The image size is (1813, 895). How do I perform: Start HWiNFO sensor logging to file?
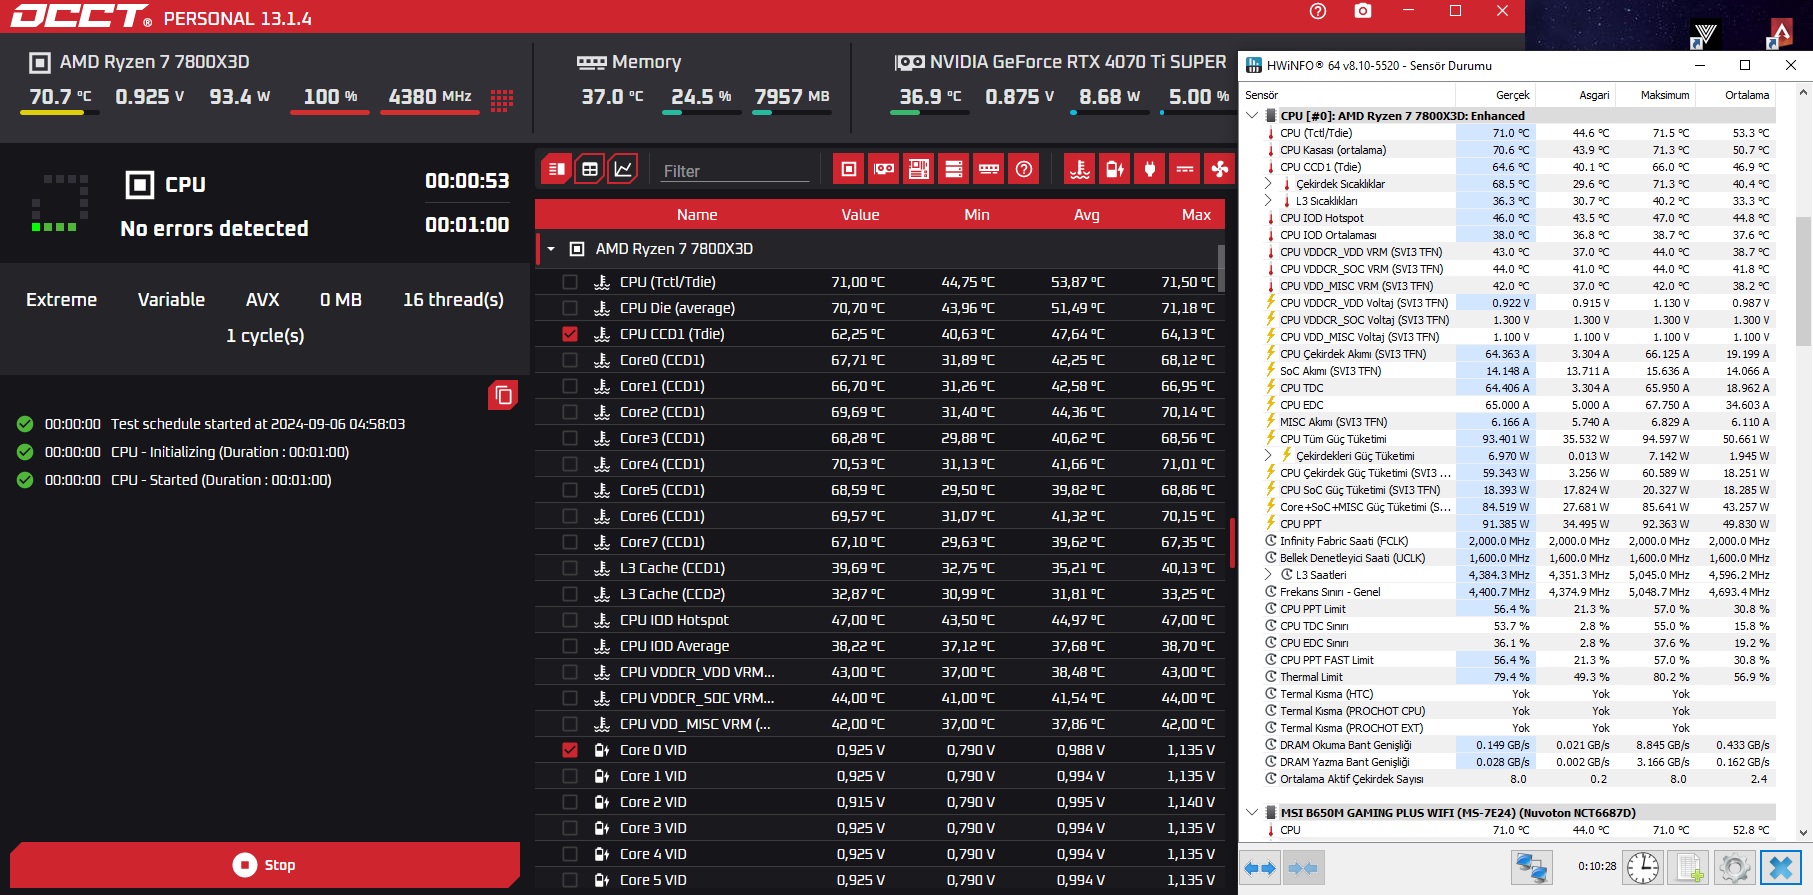[x=1689, y=867]
